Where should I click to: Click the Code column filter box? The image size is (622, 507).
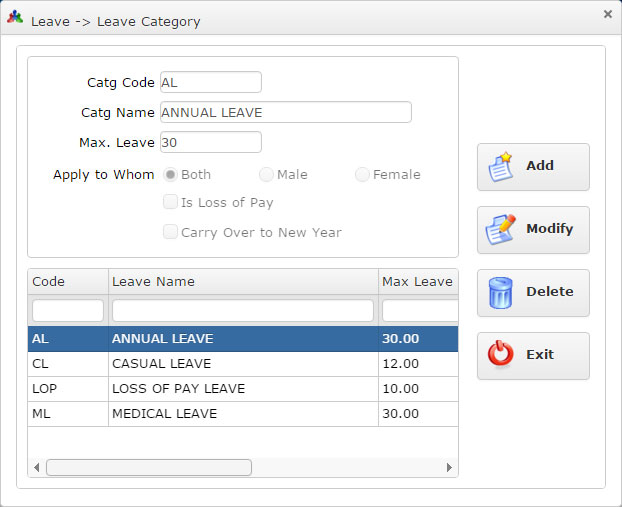(x=68, y=310)
